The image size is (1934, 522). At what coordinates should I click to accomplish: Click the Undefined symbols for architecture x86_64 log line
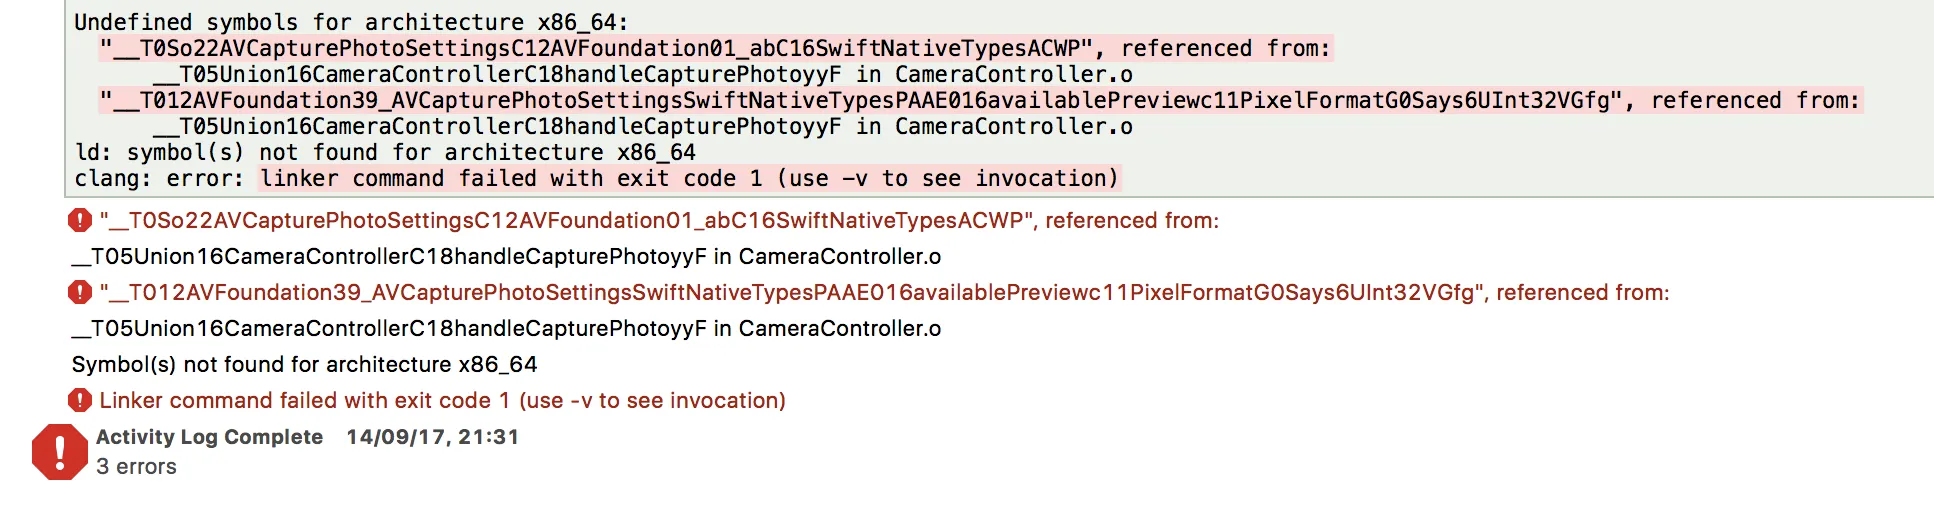click(x=351, y=22)
